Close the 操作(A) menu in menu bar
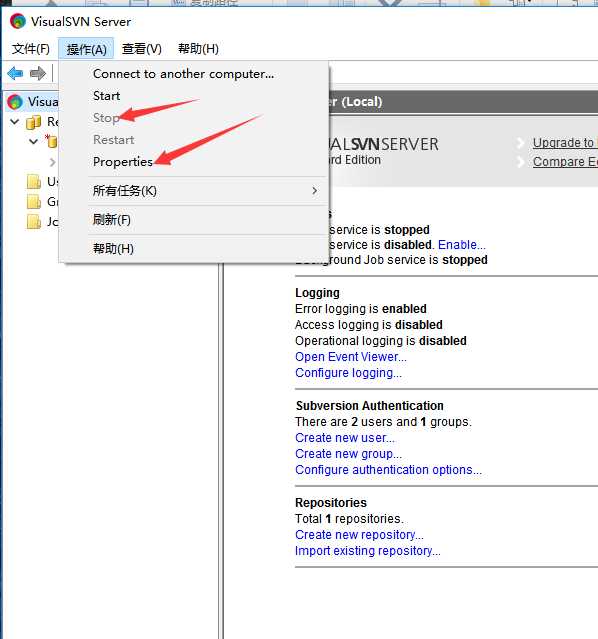The width and height of the screenshot is (598, 639). (86, 49)
